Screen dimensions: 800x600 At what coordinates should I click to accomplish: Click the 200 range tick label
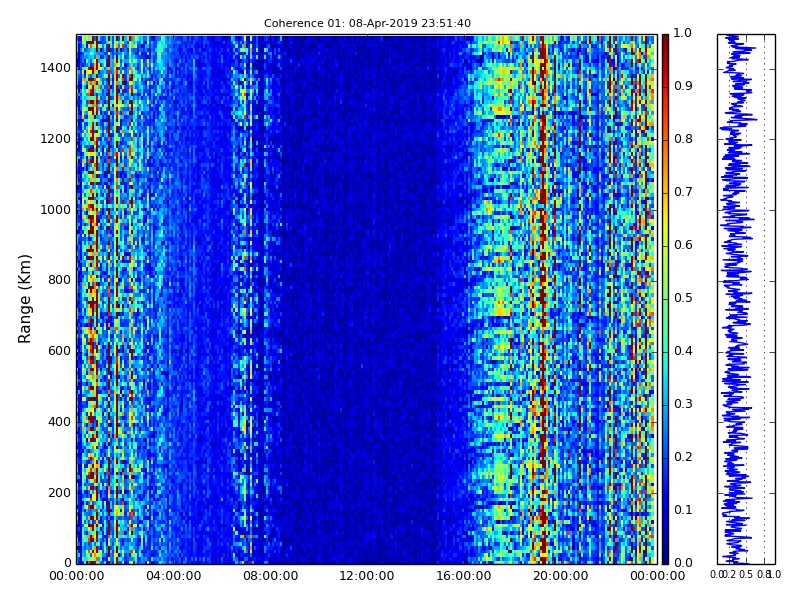[59, 493]
